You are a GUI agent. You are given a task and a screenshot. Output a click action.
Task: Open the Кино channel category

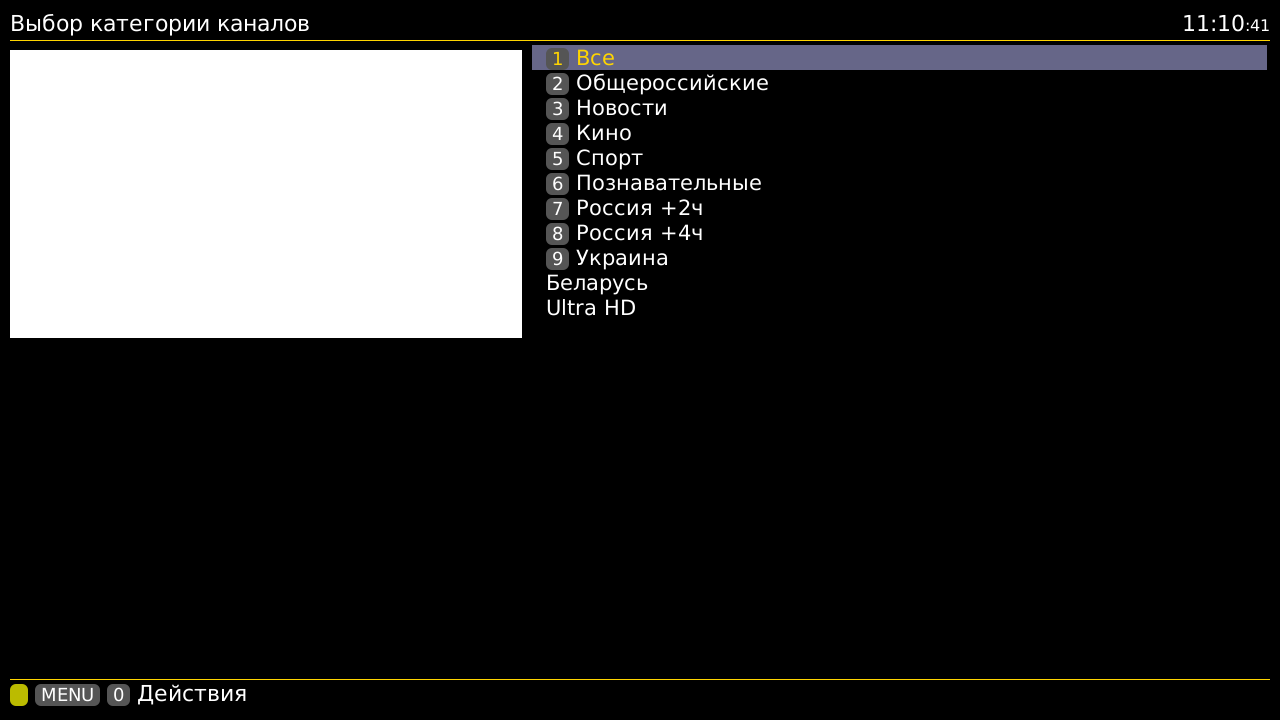pyautogui.click(x=603, y=133)
